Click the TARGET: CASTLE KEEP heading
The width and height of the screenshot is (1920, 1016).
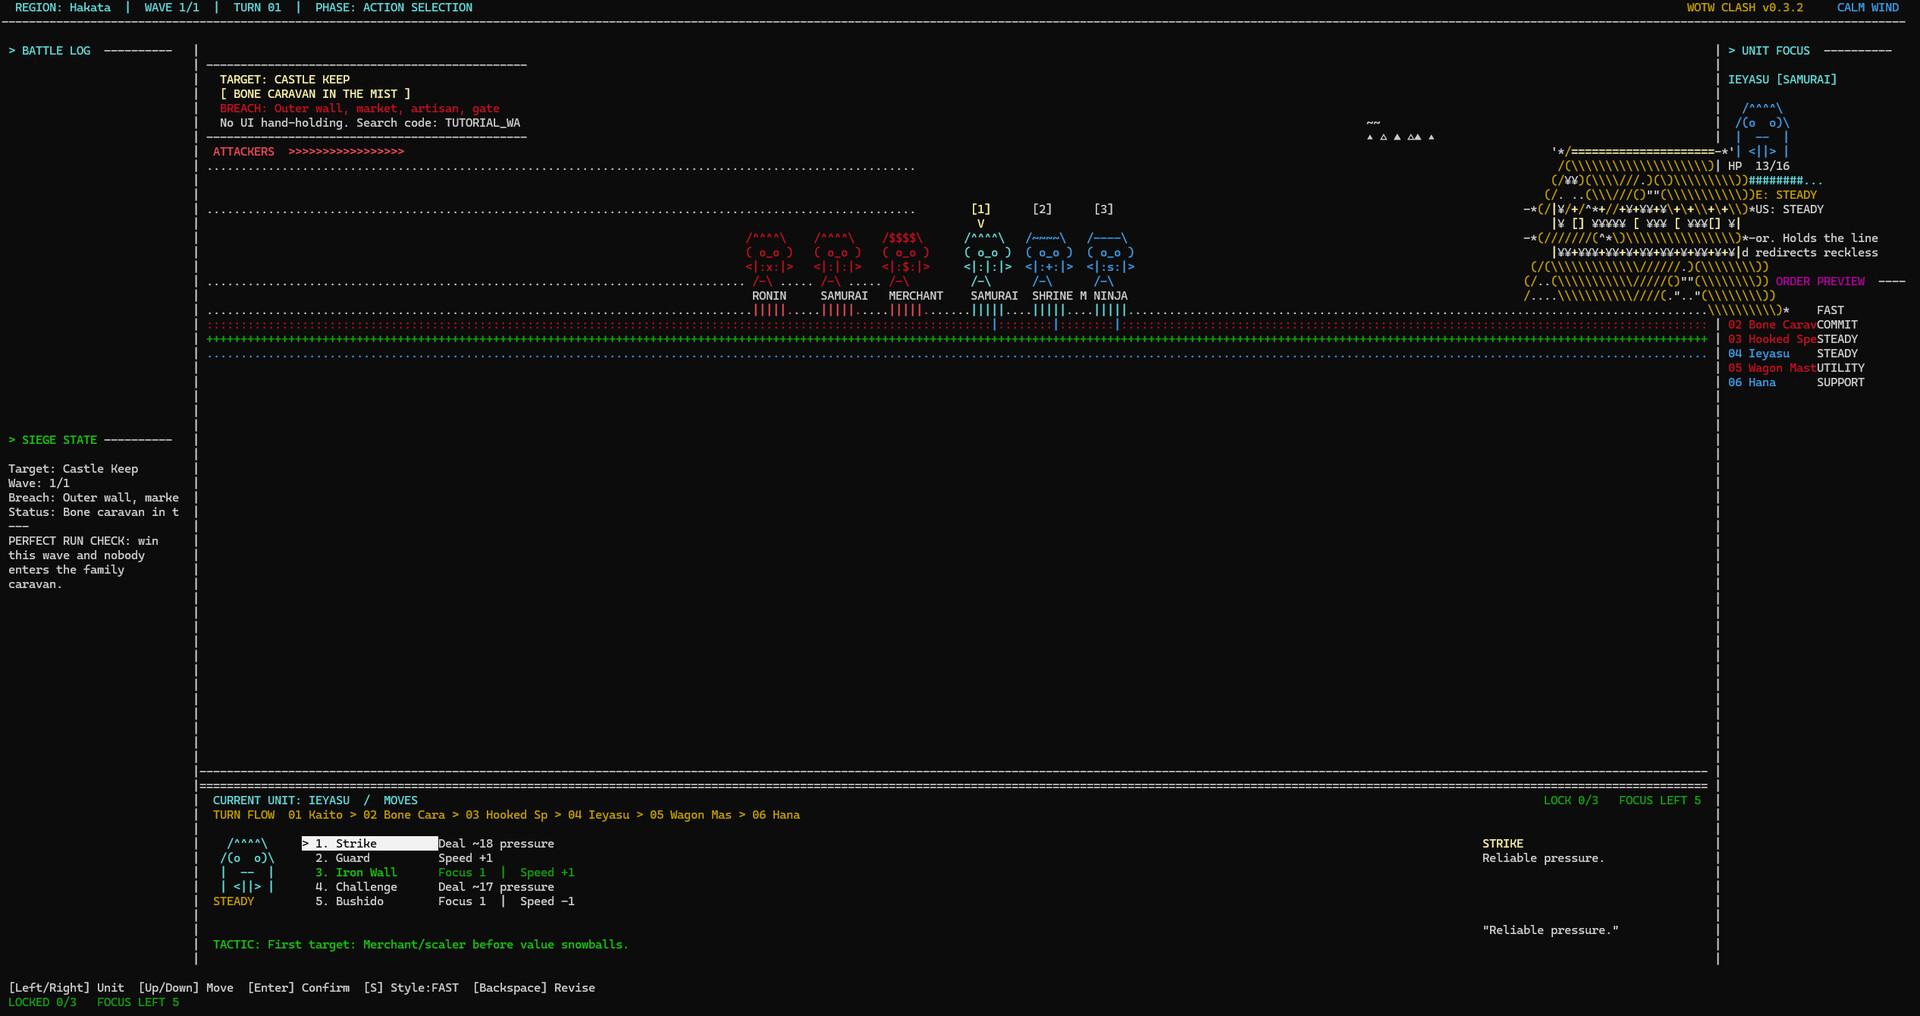(285, 80)
